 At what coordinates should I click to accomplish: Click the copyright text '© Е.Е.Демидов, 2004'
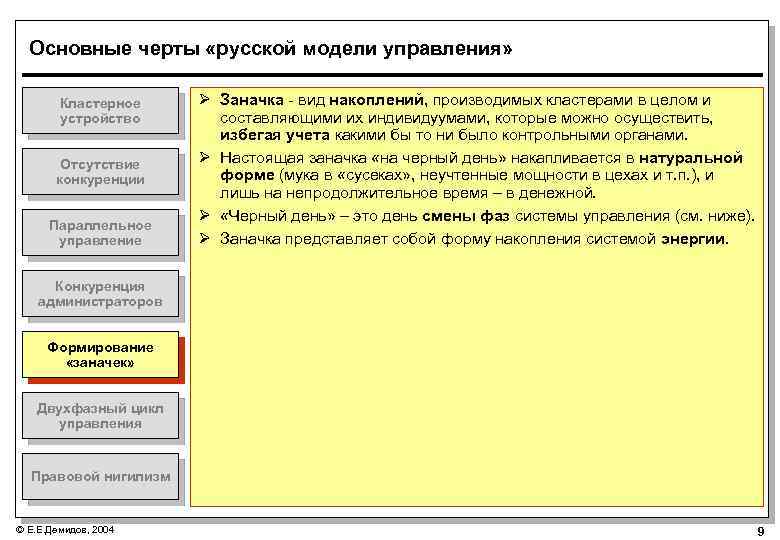coord(65,530)
